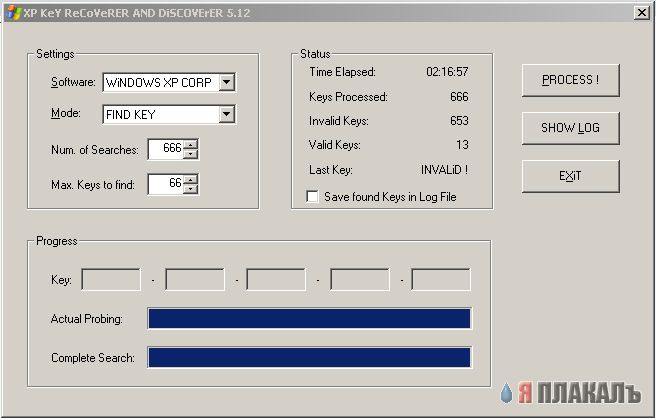656x418 pixels.
Task: Click the Complete Search: label
Action: click(x=93, y=358)
